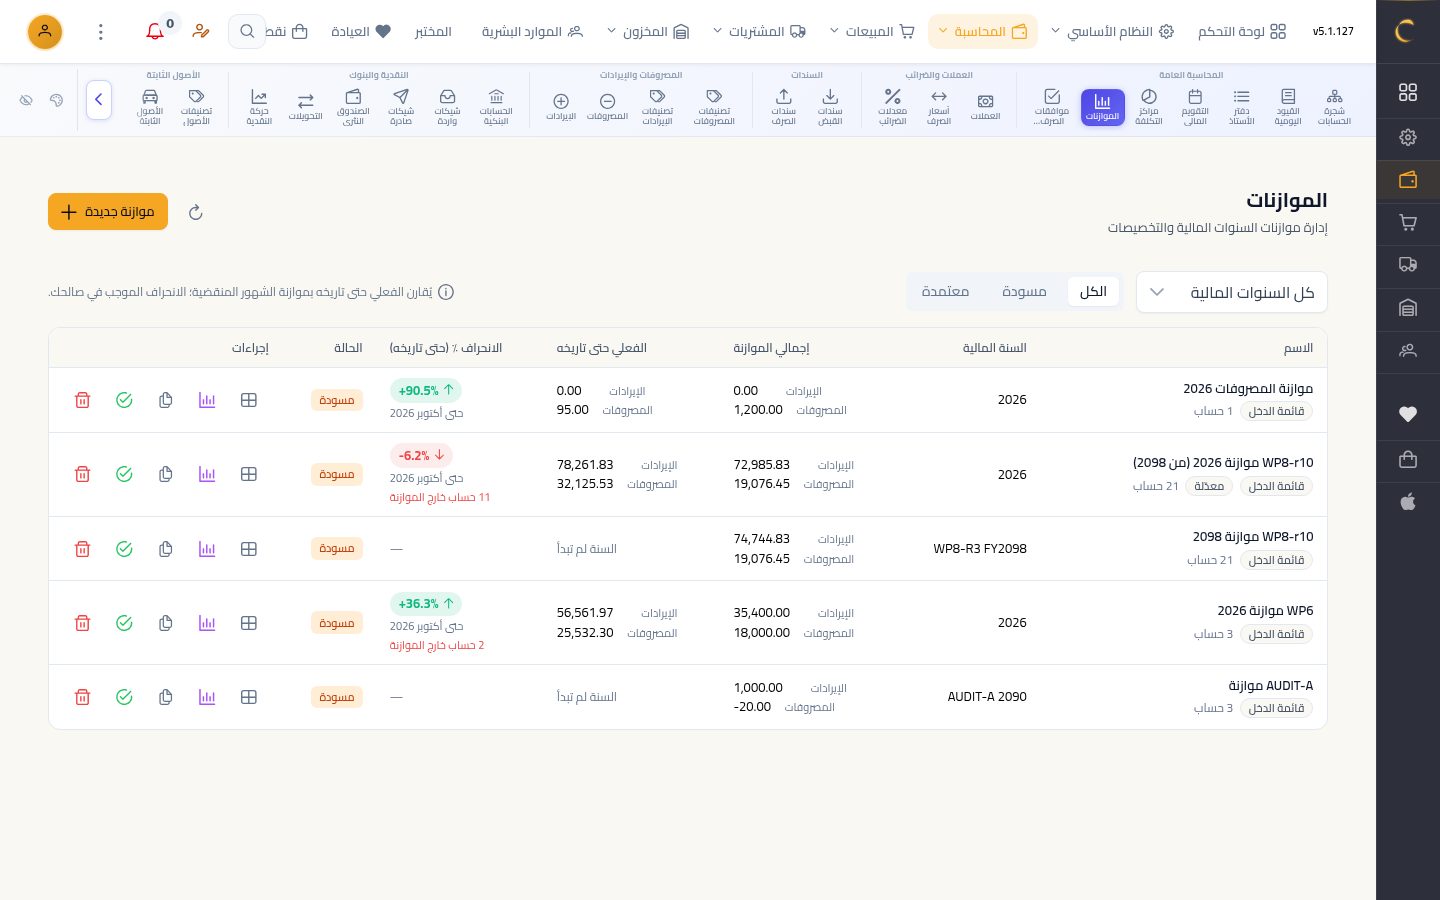Refresh the budgets list
Screen dimensions: 1440x900
[x=196, y=212]
